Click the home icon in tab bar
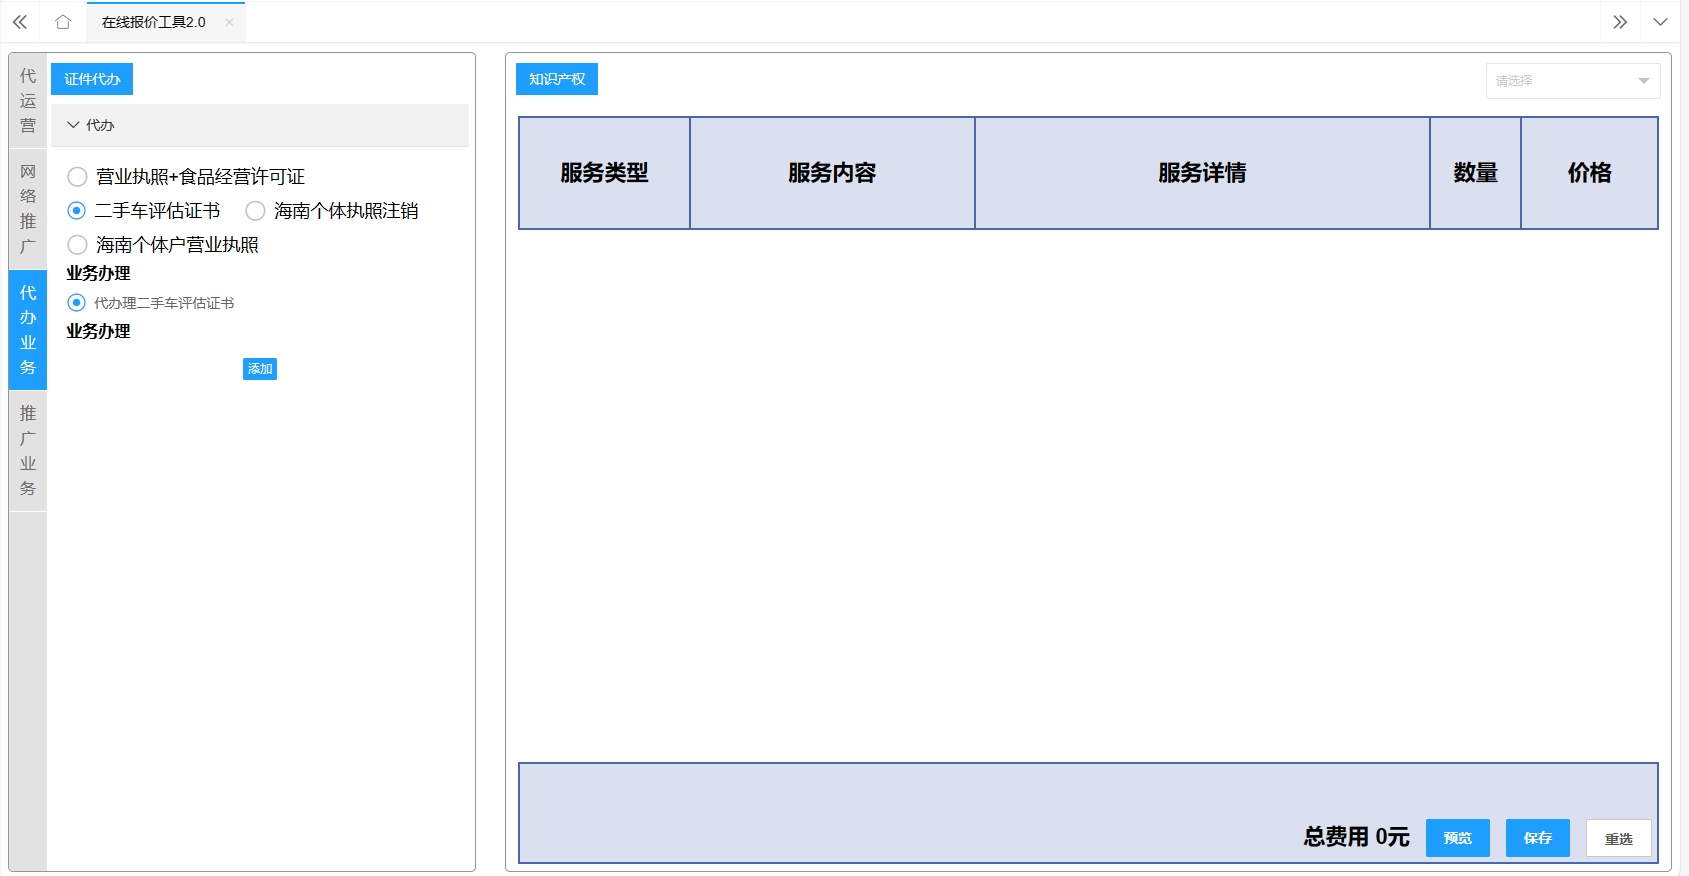 pos(63,22)
